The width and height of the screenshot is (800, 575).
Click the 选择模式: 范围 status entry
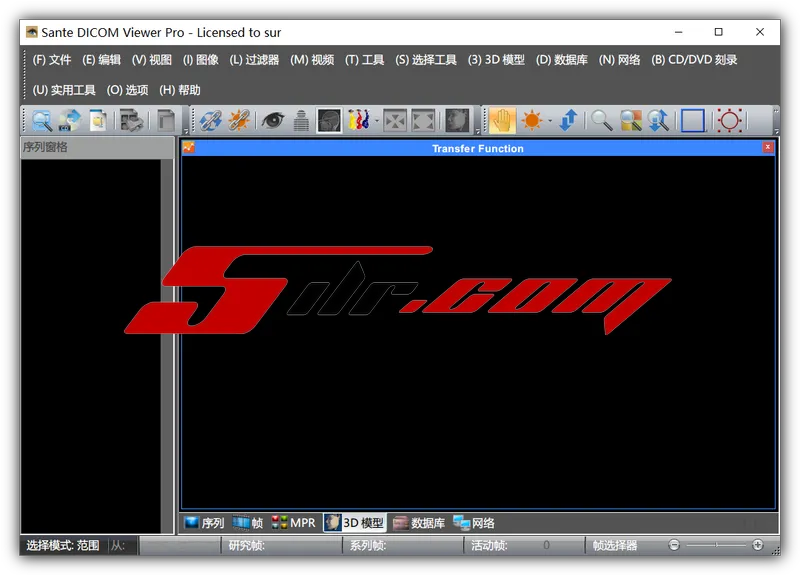point(63,545)
